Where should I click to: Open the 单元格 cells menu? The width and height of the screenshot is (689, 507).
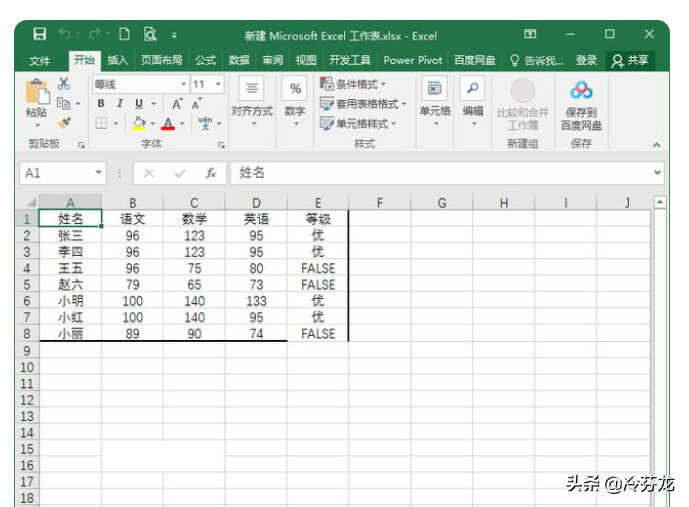coord(435,102)
